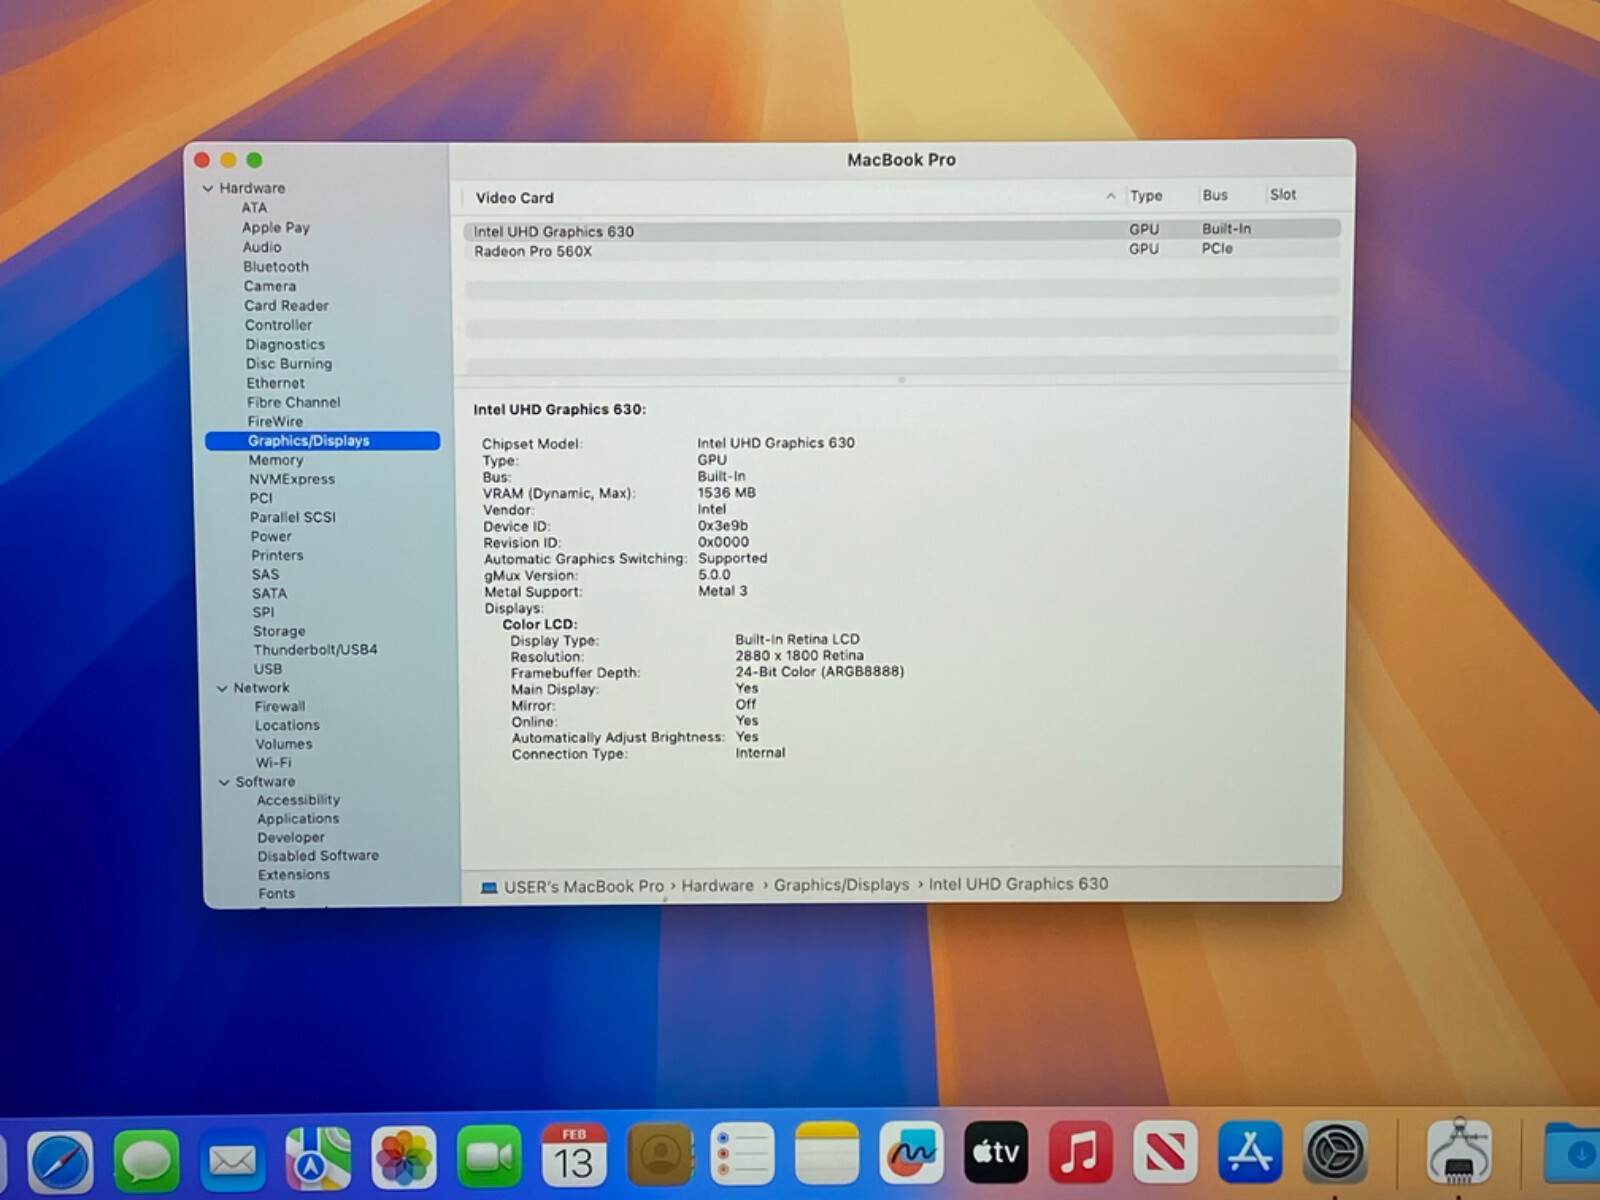
Task: Click Graphics/Displays in the path bar
Action: click(x=841, y=885)
